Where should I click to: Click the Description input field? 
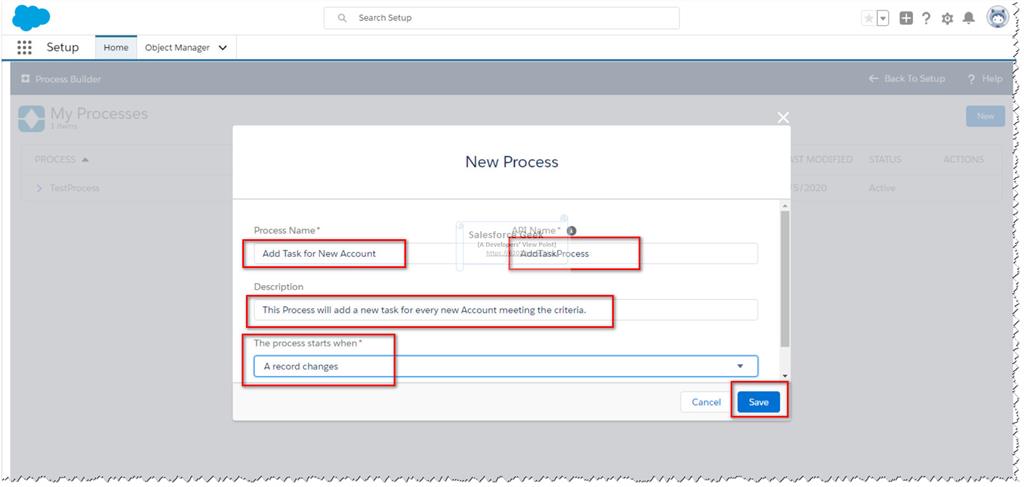(x=505, y=310)
